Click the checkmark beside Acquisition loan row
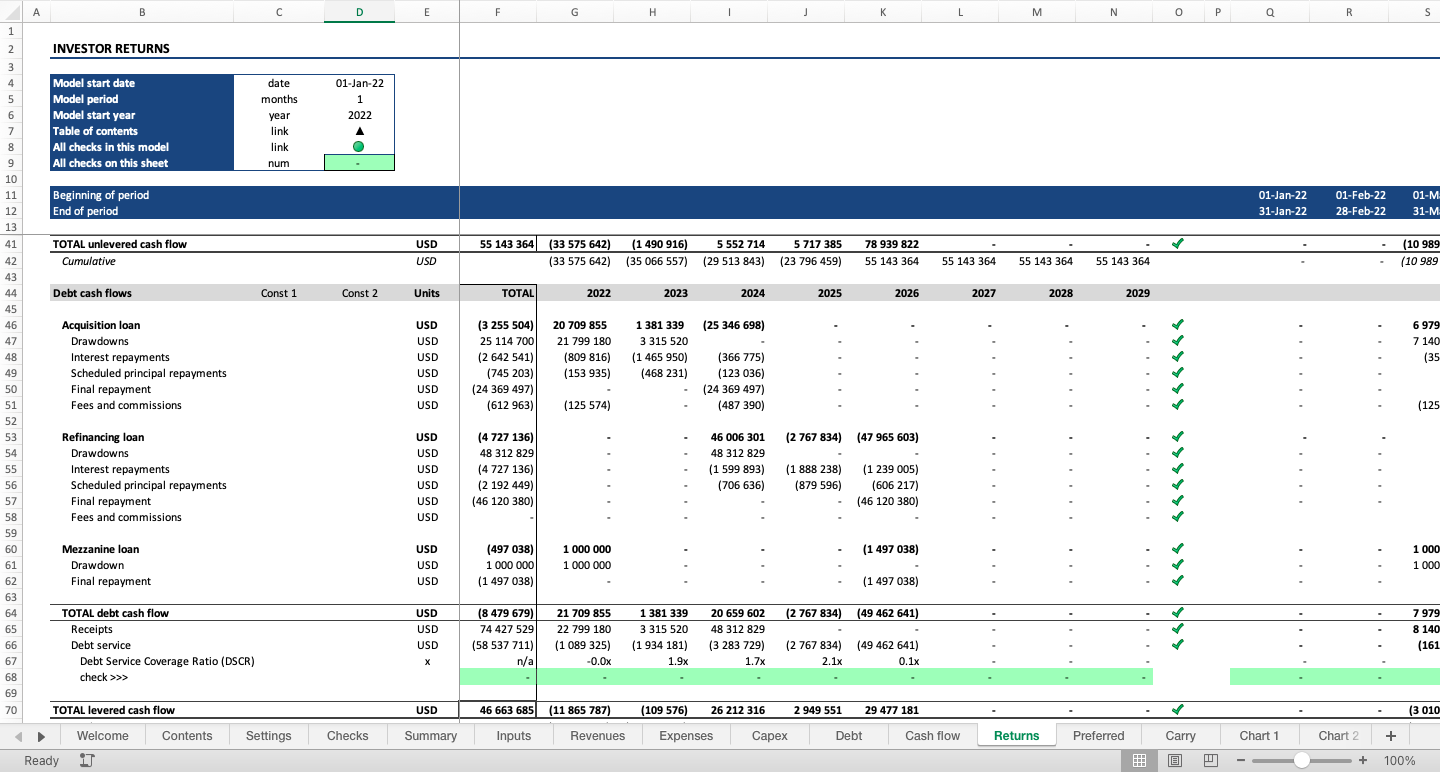1440x772 pixels. [1178, 325]
